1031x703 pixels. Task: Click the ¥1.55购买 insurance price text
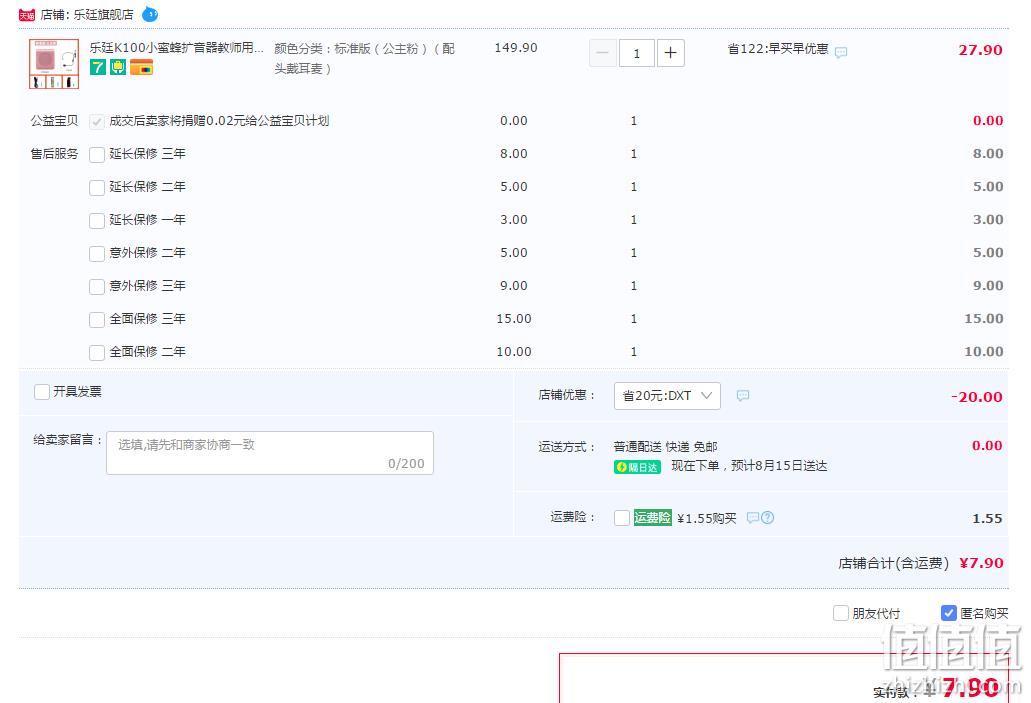707,519
